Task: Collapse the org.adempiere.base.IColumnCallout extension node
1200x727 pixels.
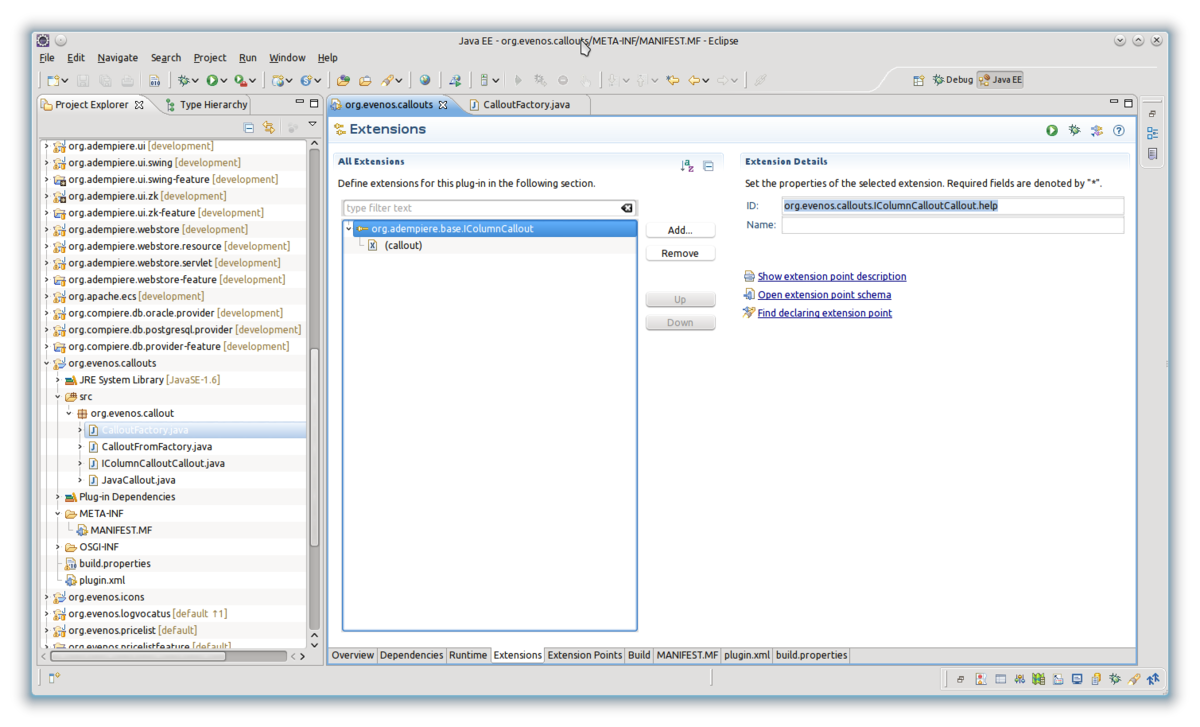Action: 348,229
